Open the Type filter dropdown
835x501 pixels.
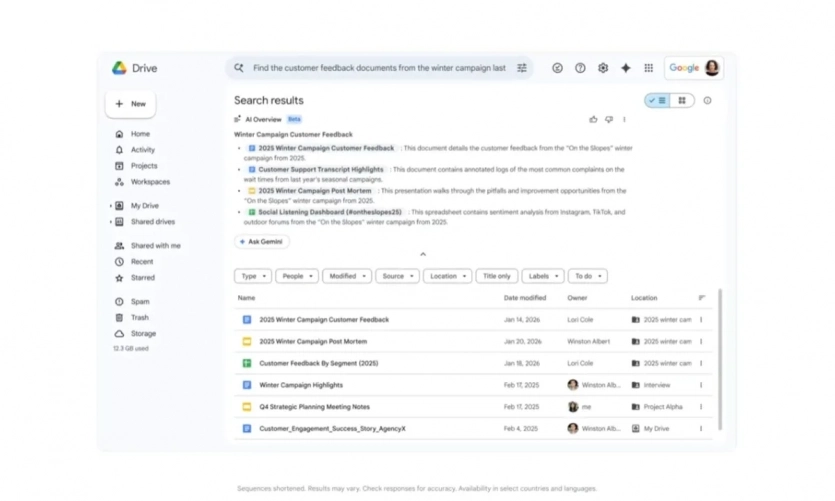tap(253, 276)
